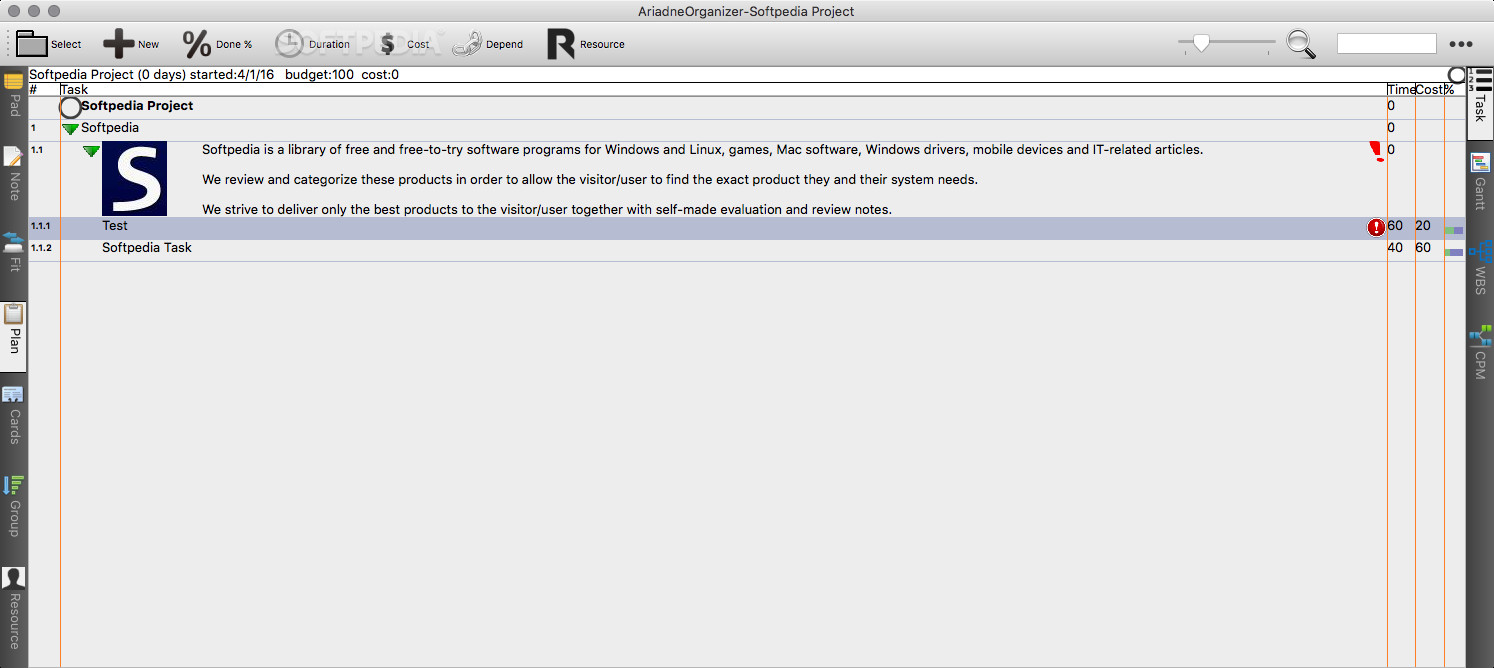Open the three-dots more options menu
Screen dimensions: 1494x668
(1461, 44)
